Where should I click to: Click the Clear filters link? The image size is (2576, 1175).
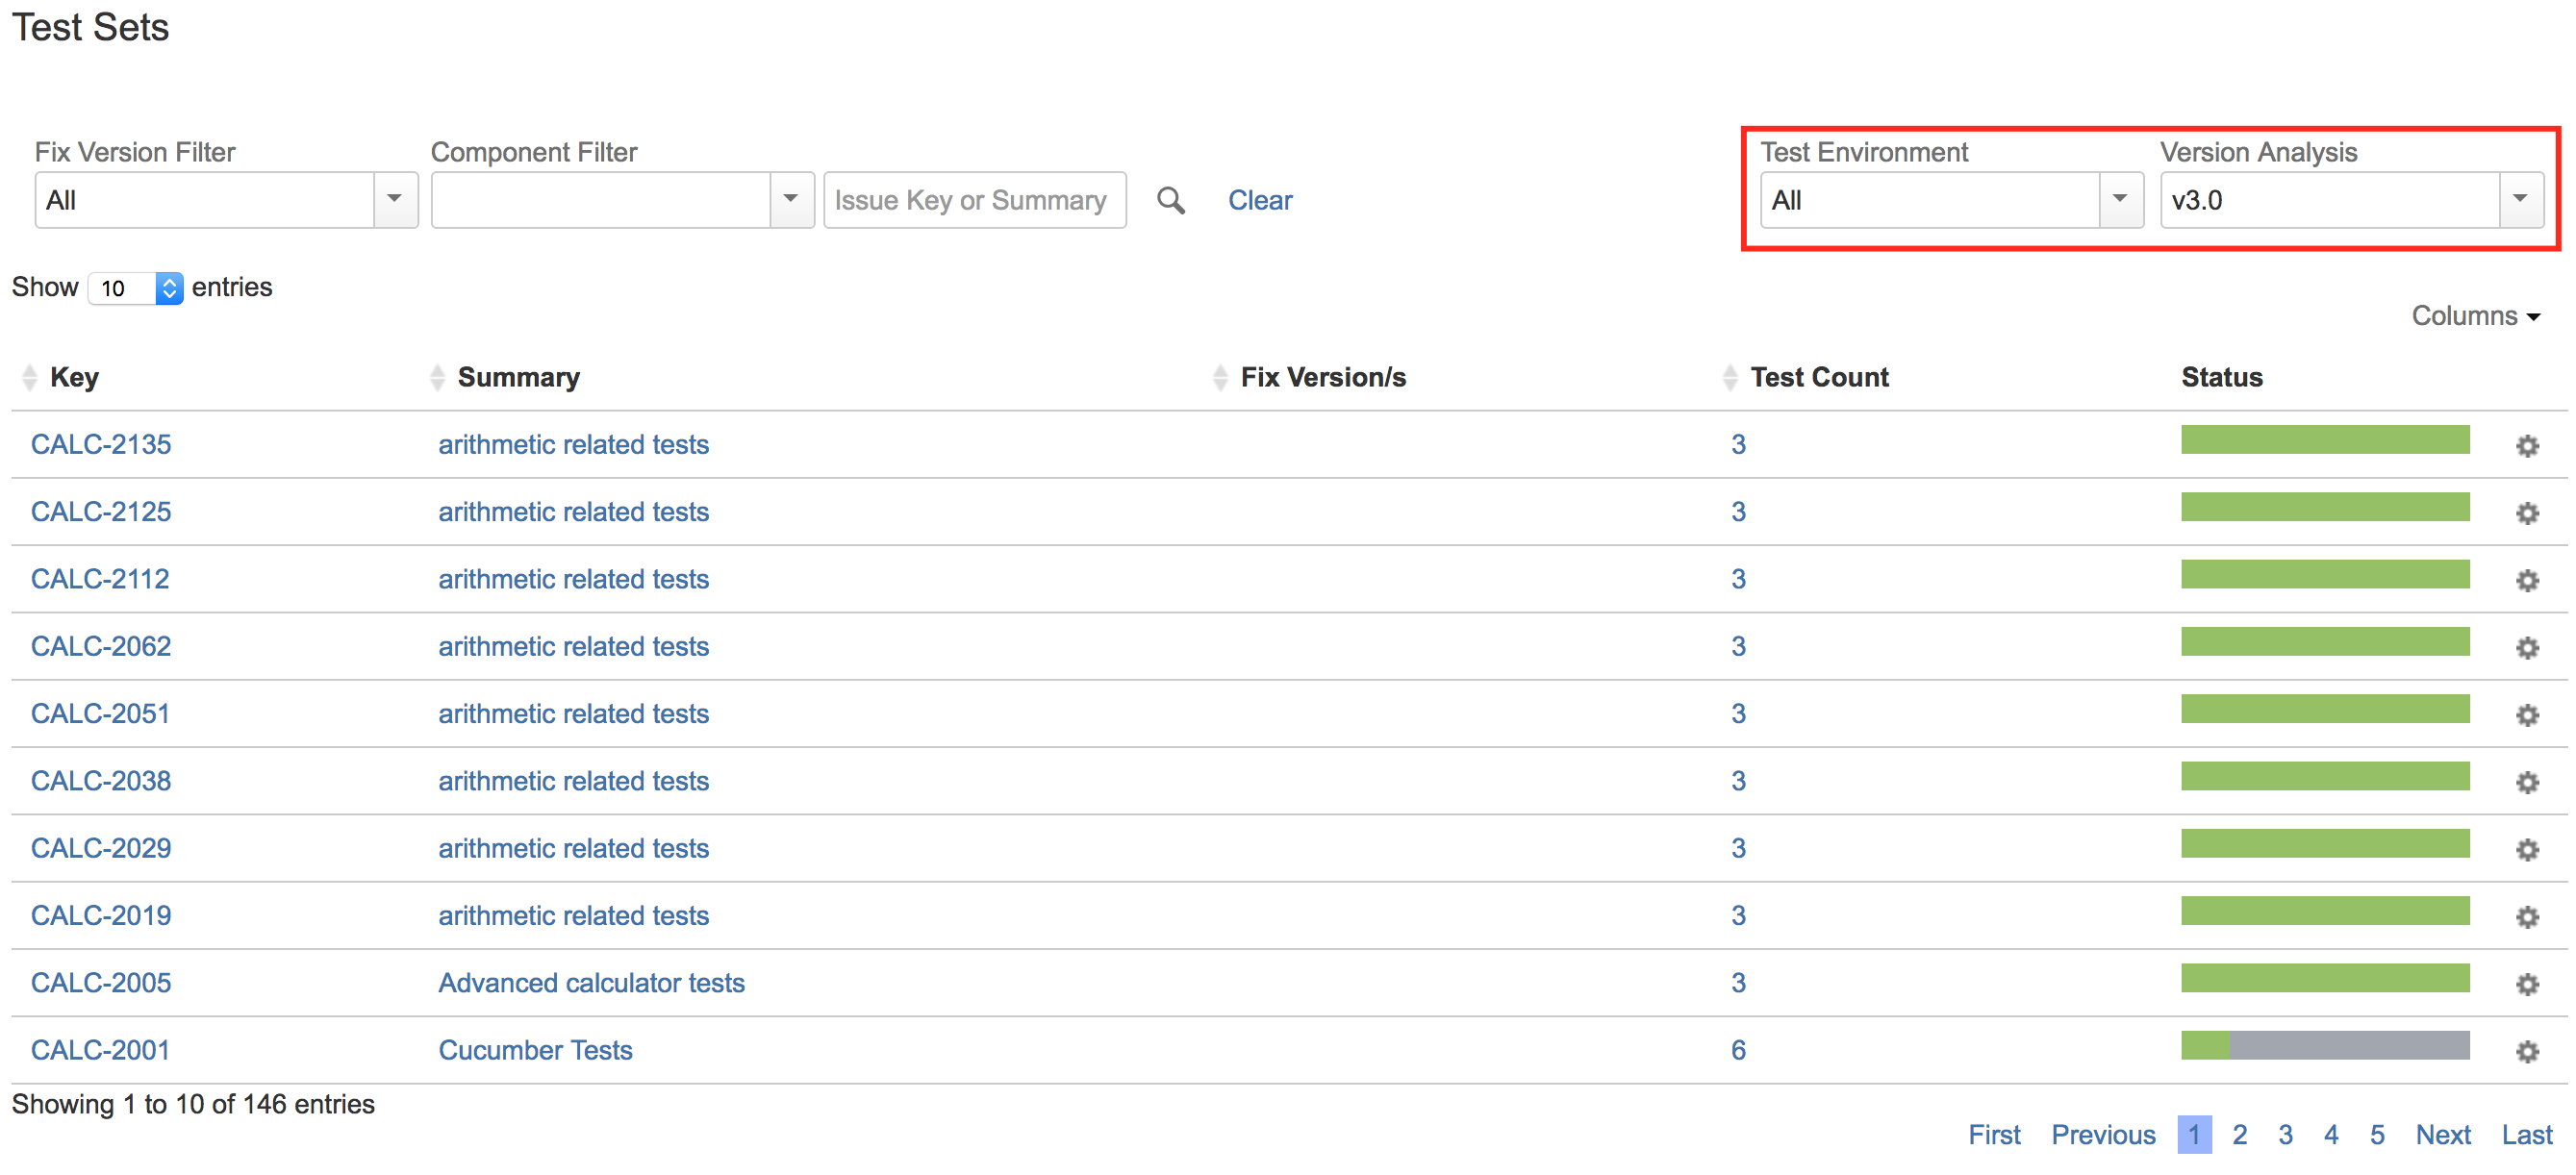pos(1259,200)
